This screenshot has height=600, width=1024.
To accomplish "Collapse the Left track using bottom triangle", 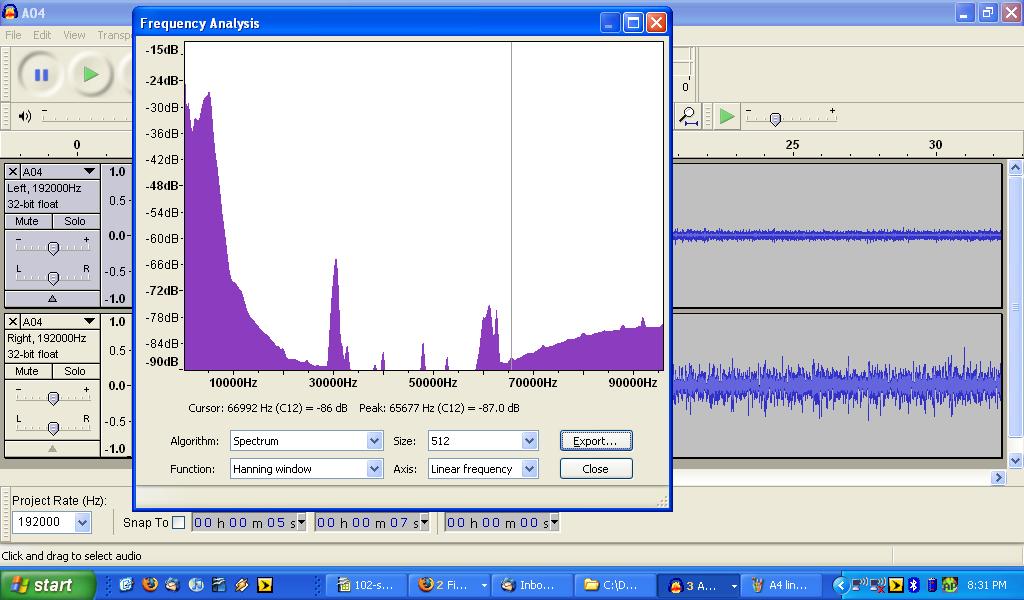I will click(52, 298).
